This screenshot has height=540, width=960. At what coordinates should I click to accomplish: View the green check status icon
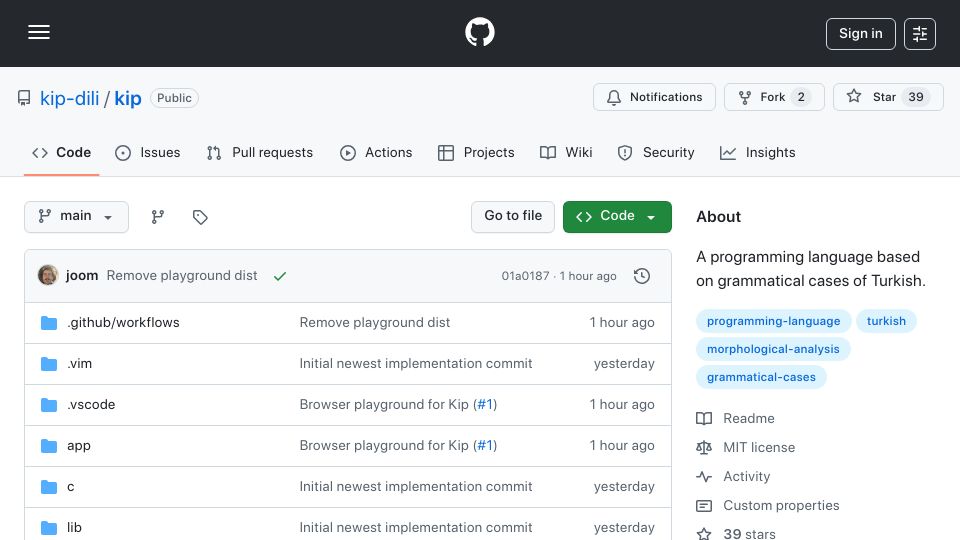pos(280,276)
